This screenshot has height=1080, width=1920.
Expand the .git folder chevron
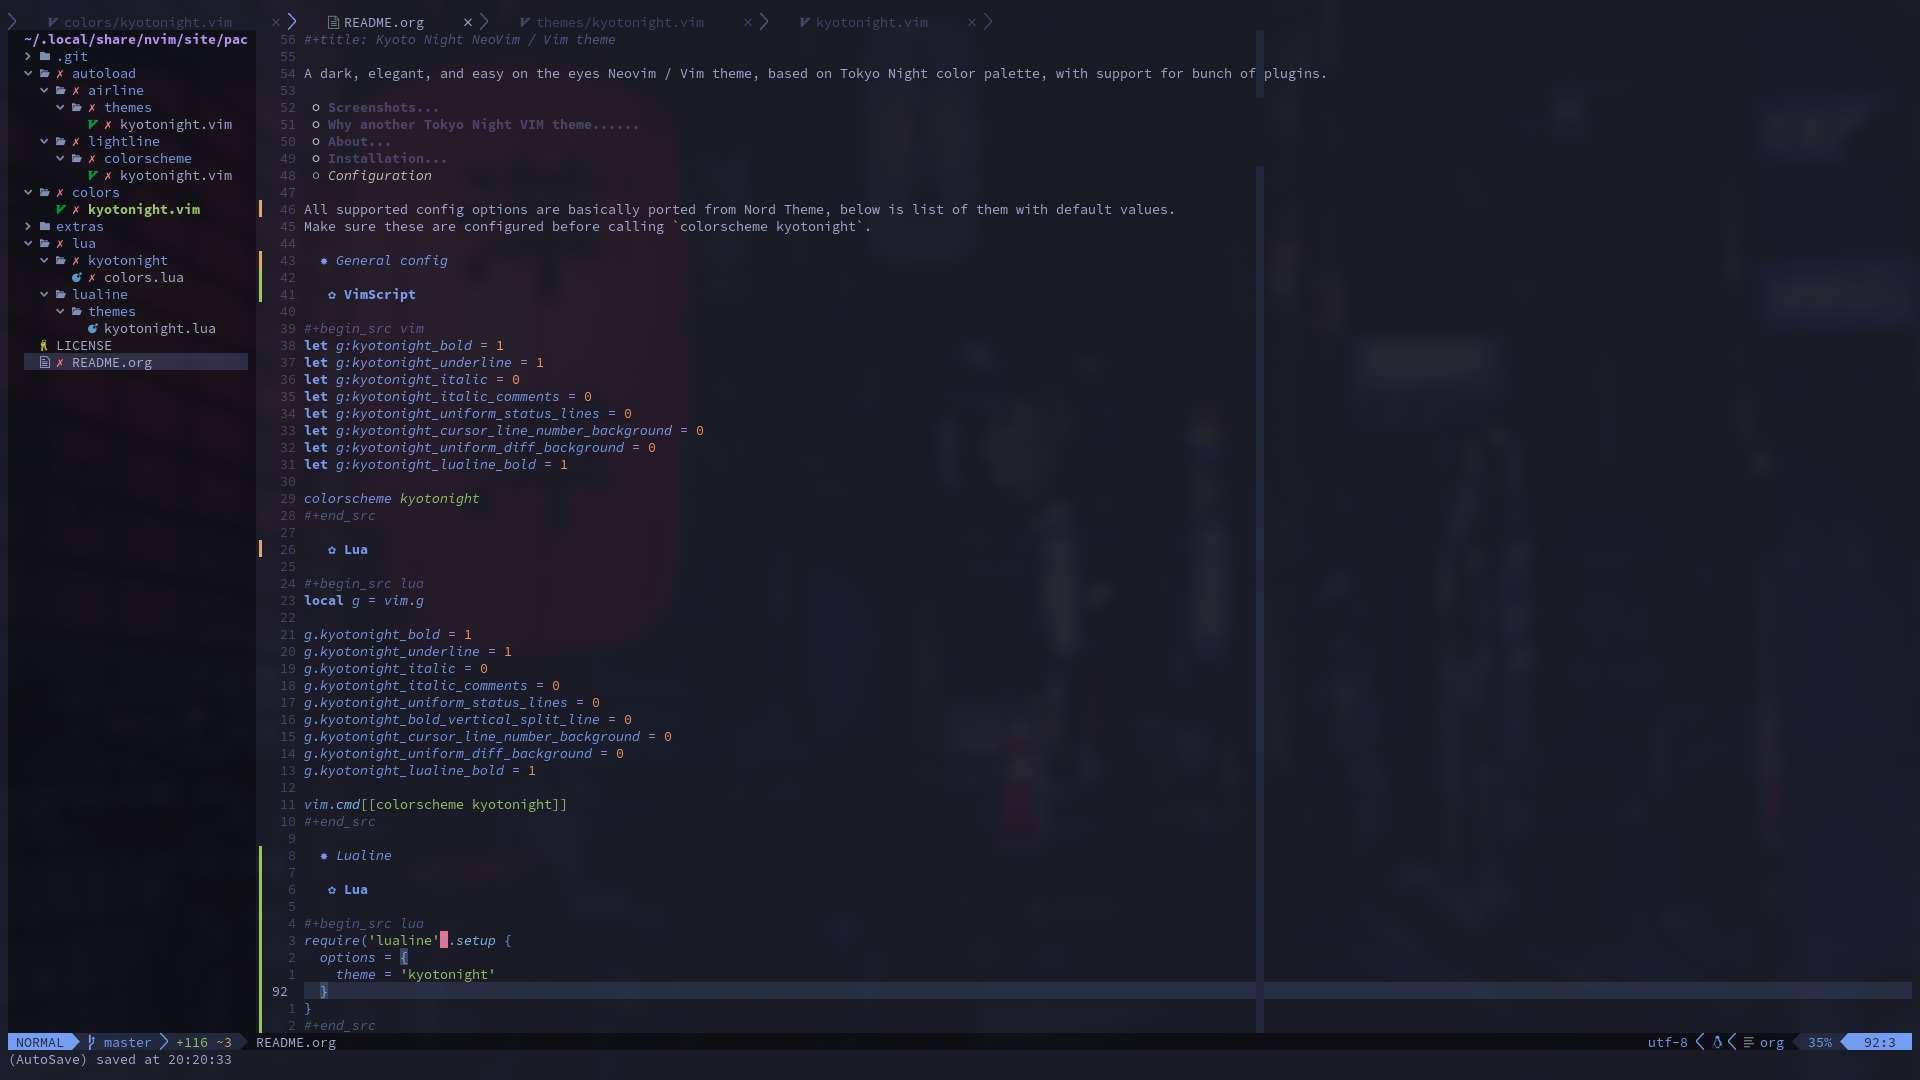click(28, 57)
